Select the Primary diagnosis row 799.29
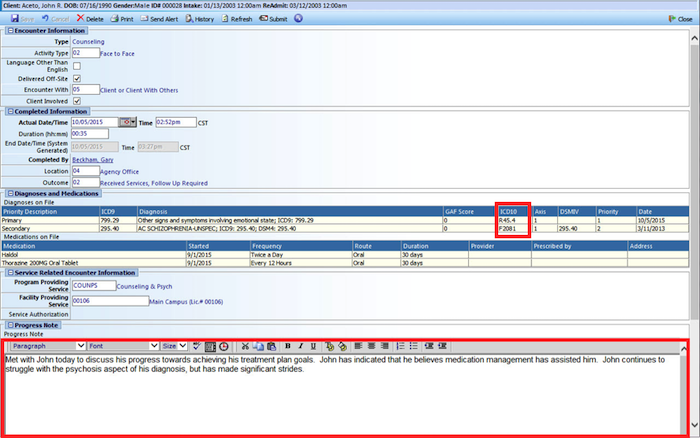Viewport: 700px width, 438px height. click(x=345, y=220)
